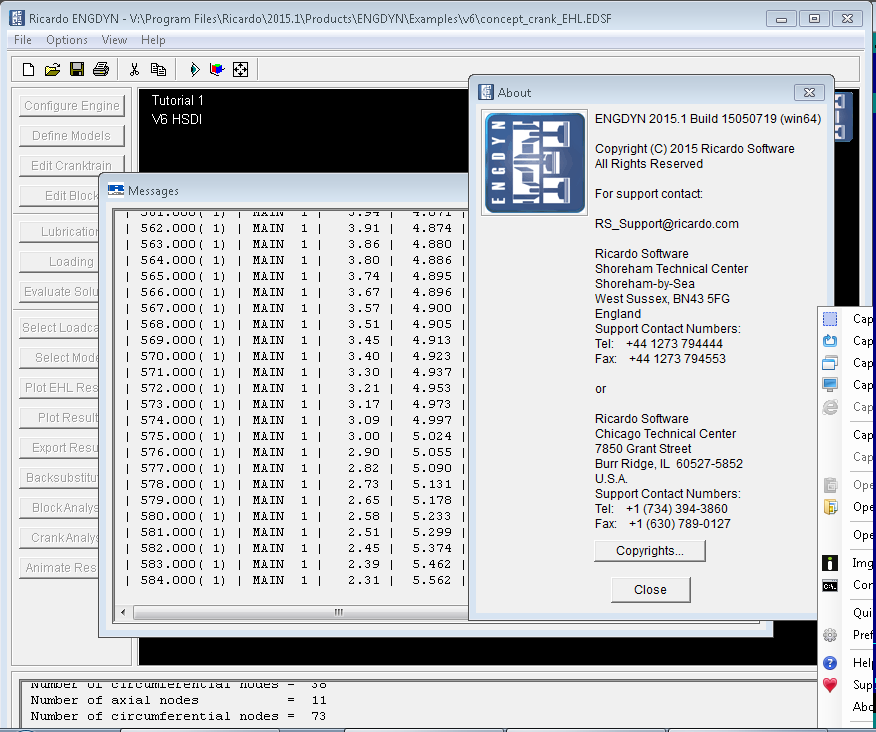Viewport: 876px width, 732px height.
Task: Open Help via the blue question mark icon
Action: click(830, 663)
